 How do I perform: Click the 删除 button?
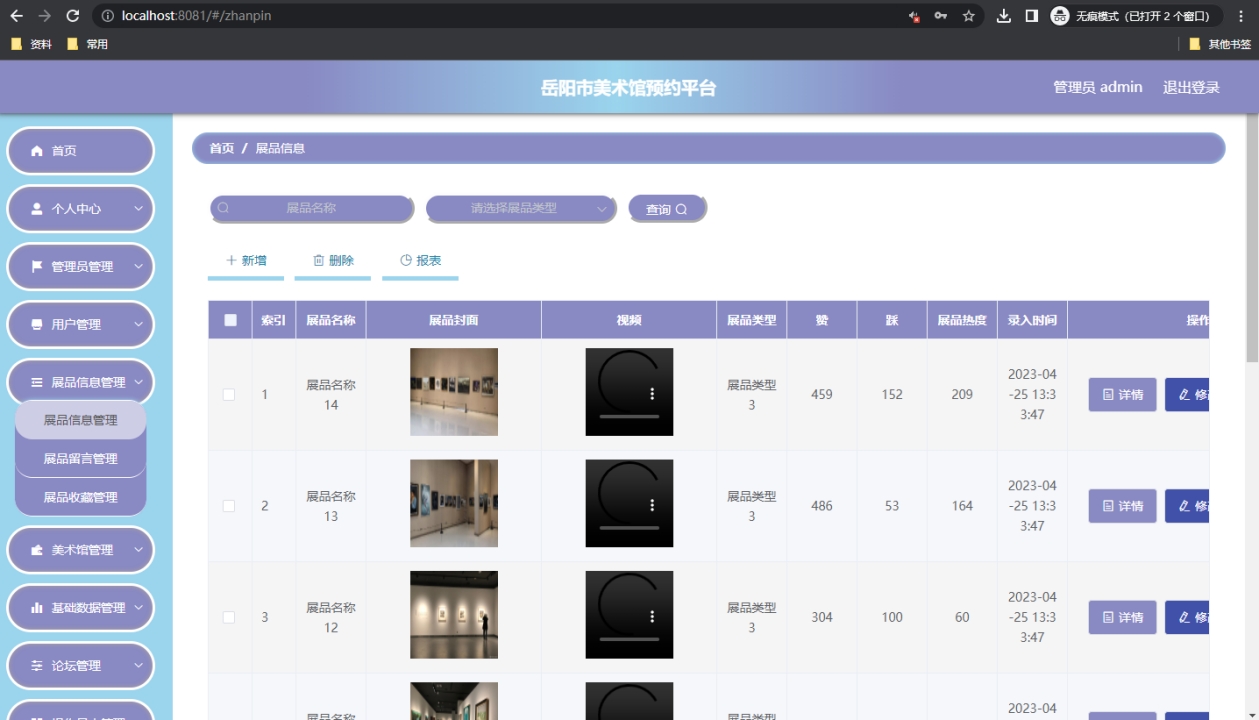(x=333, y=260)
